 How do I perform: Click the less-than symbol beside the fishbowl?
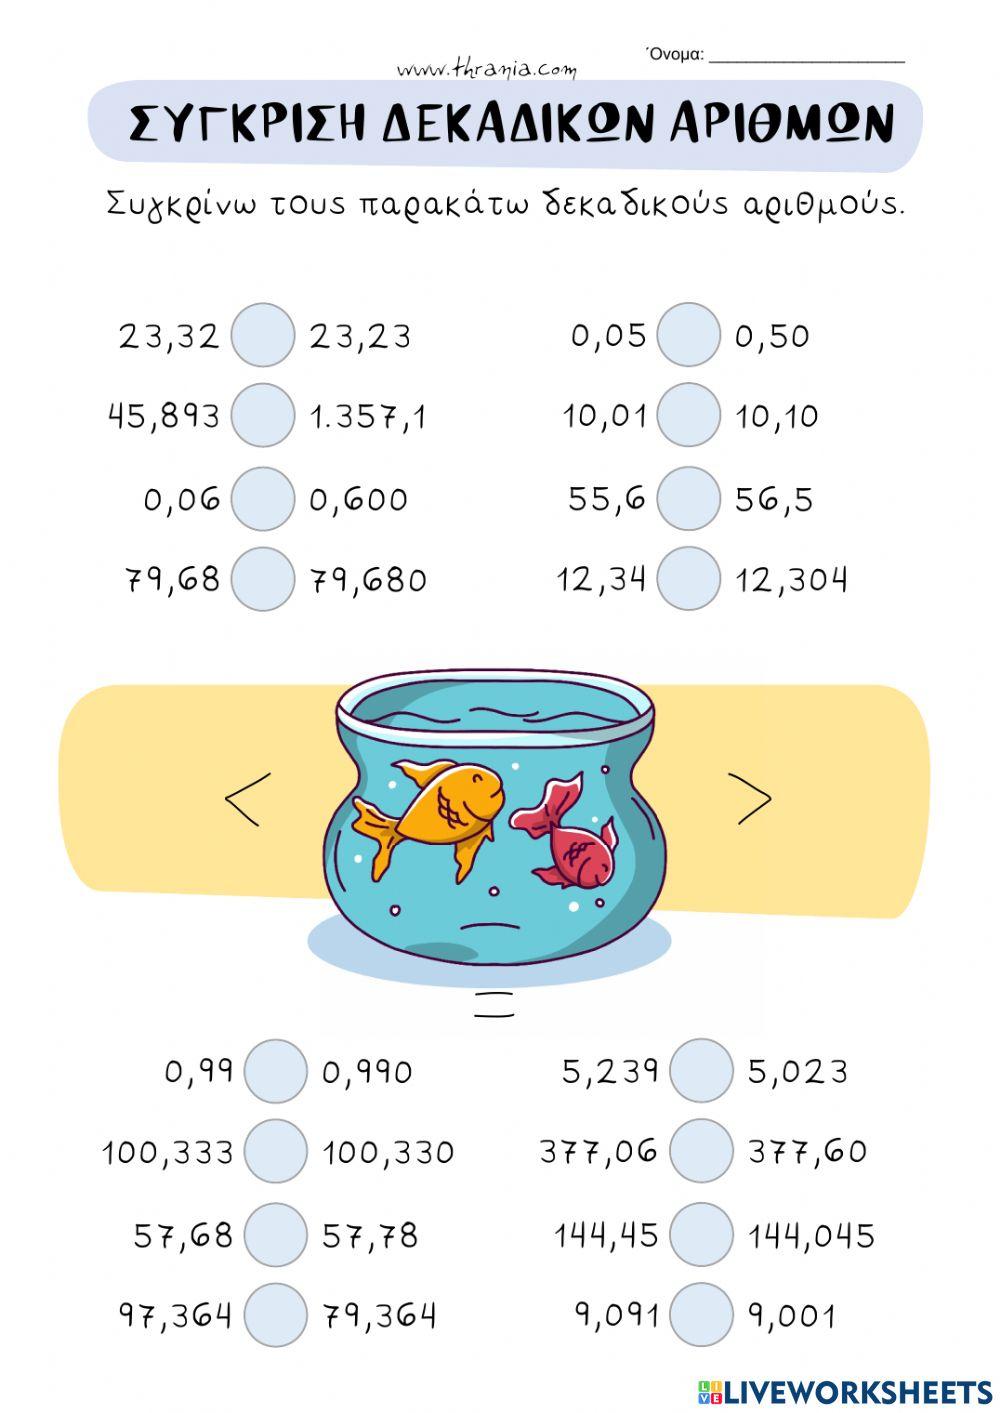(x=242, y=799)
